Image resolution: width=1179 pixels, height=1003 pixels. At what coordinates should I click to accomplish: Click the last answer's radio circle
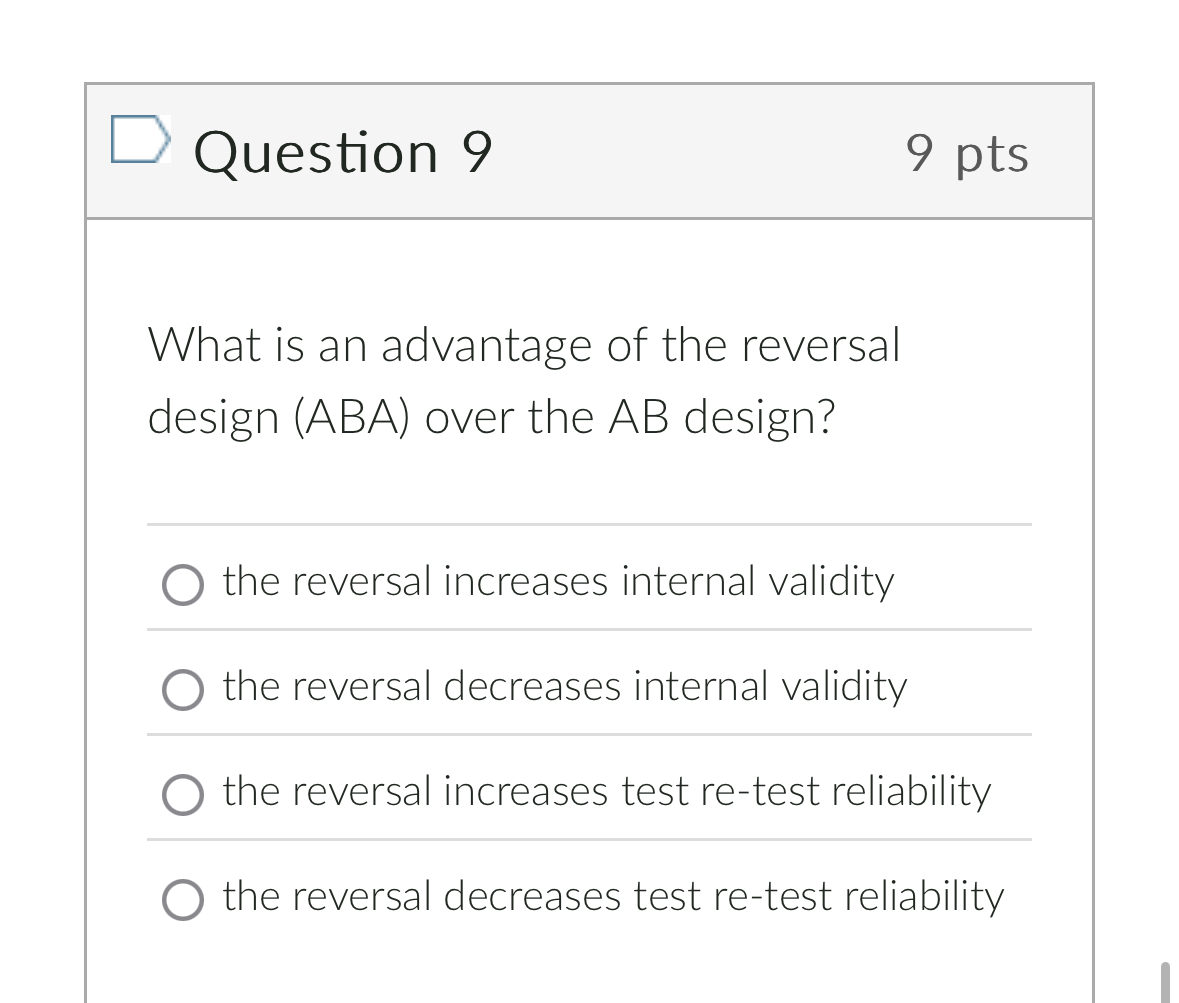(x=183, y=900)
